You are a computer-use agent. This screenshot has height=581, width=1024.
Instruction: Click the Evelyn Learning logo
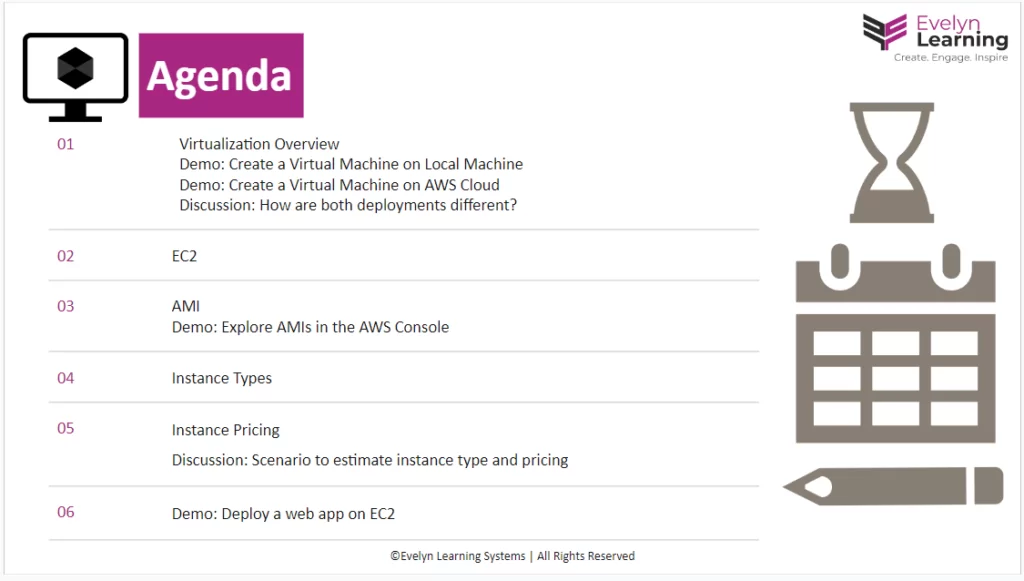point(935,38)
